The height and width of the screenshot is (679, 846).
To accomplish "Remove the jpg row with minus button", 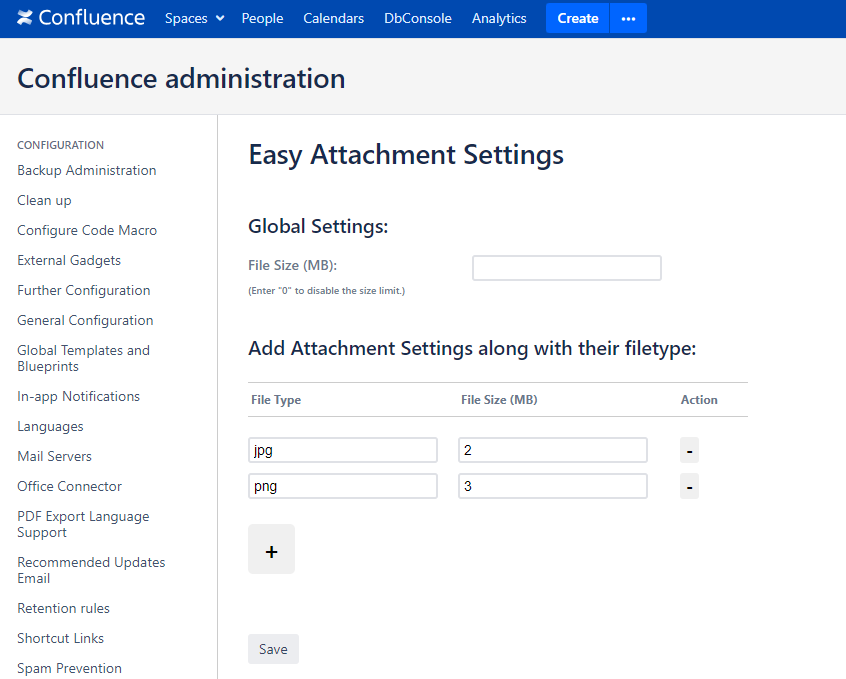I will pos(689,450).
